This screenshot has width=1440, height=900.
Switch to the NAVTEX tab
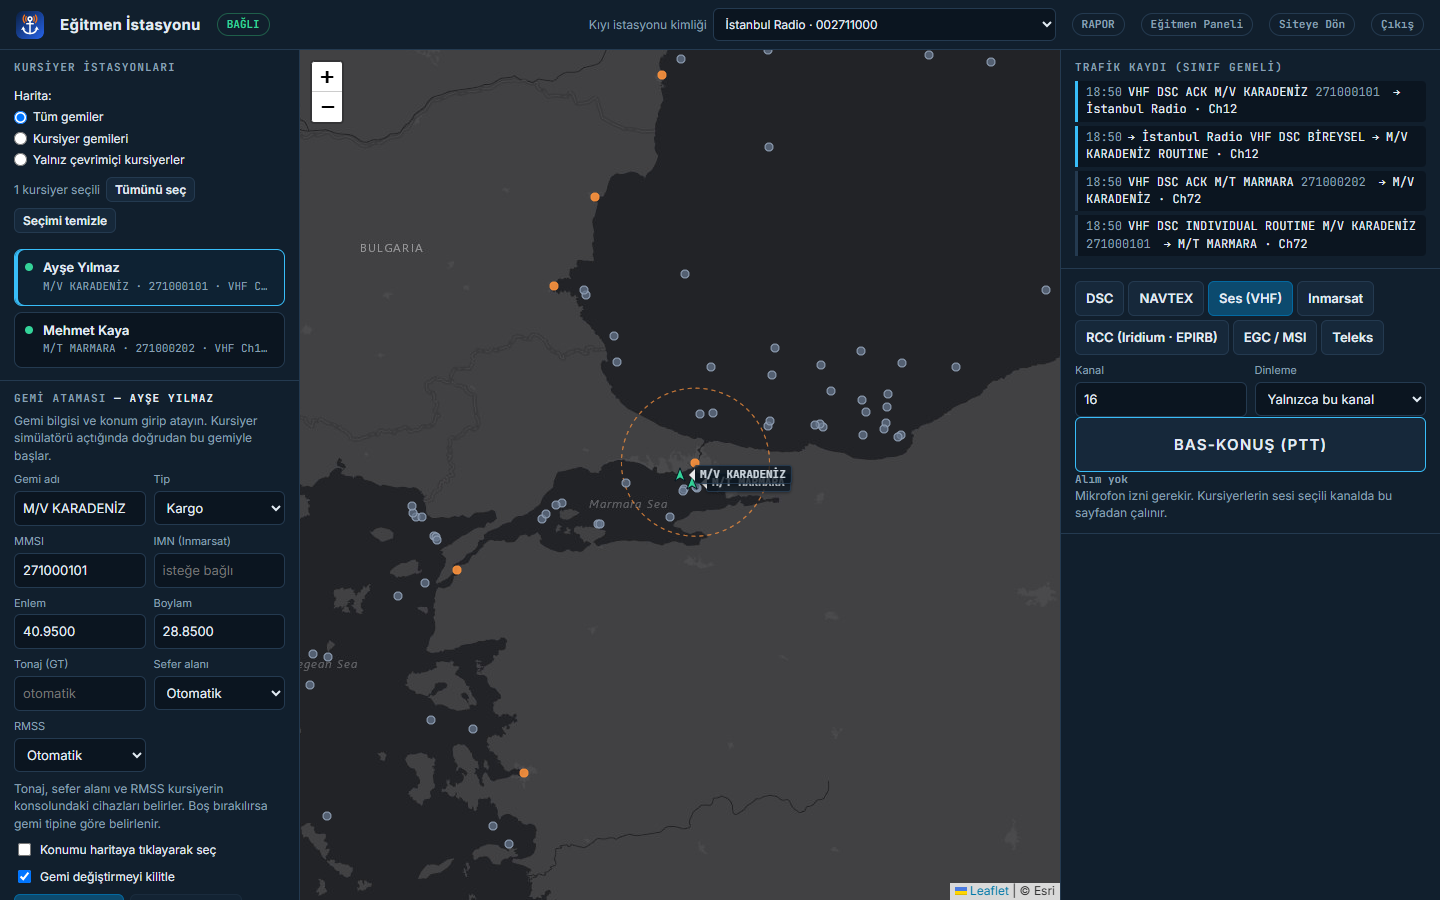click(1166, 298)
